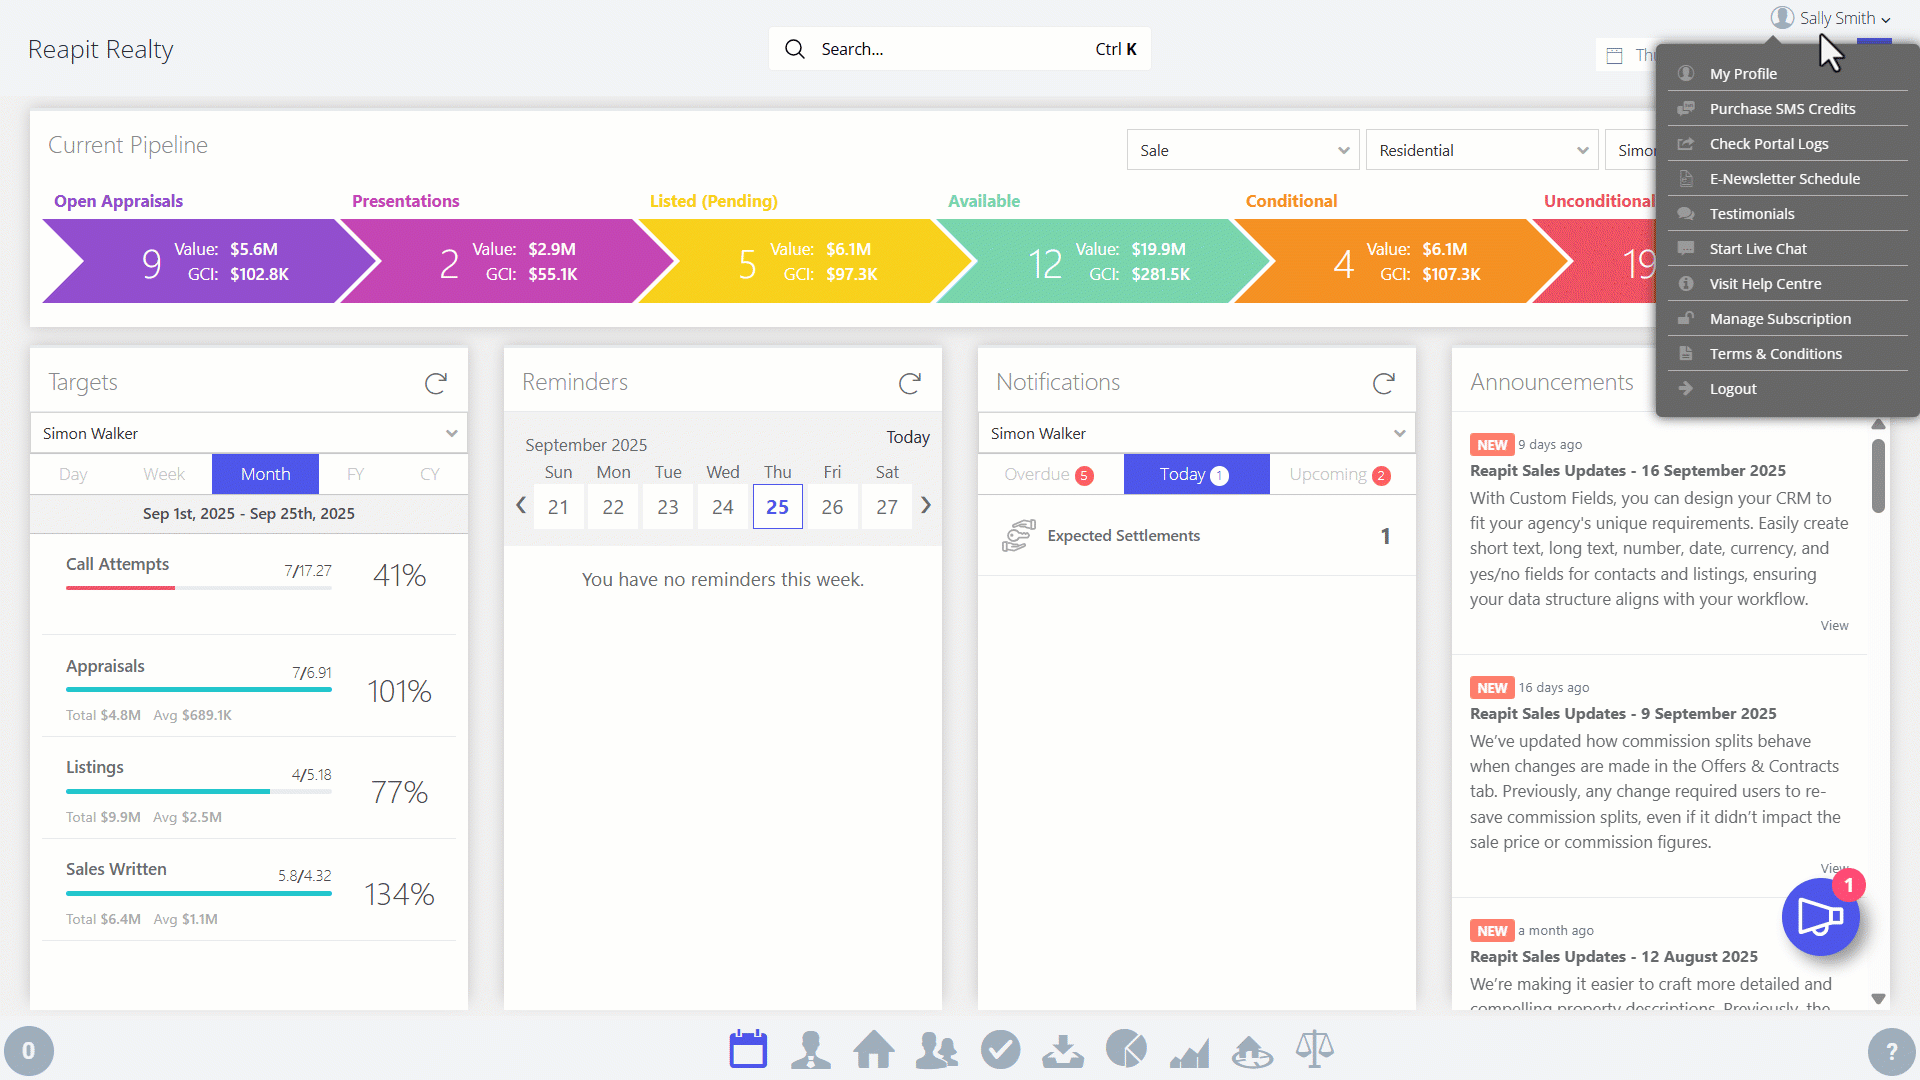Switch Targets period to Day

click(73, 474)
